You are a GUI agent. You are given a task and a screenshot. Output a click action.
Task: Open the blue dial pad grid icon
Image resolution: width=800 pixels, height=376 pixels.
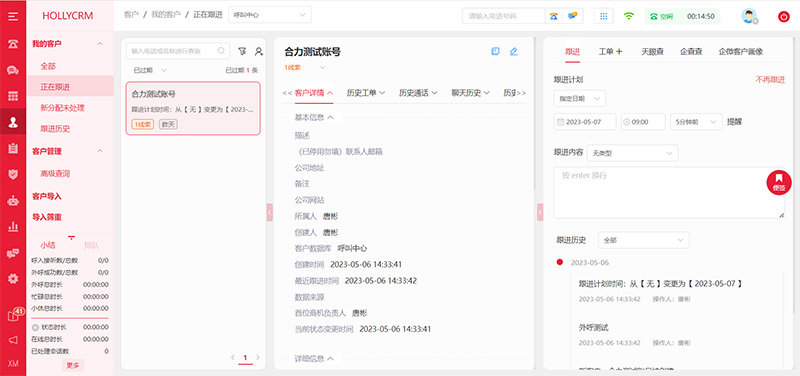(x=604, y=16)
